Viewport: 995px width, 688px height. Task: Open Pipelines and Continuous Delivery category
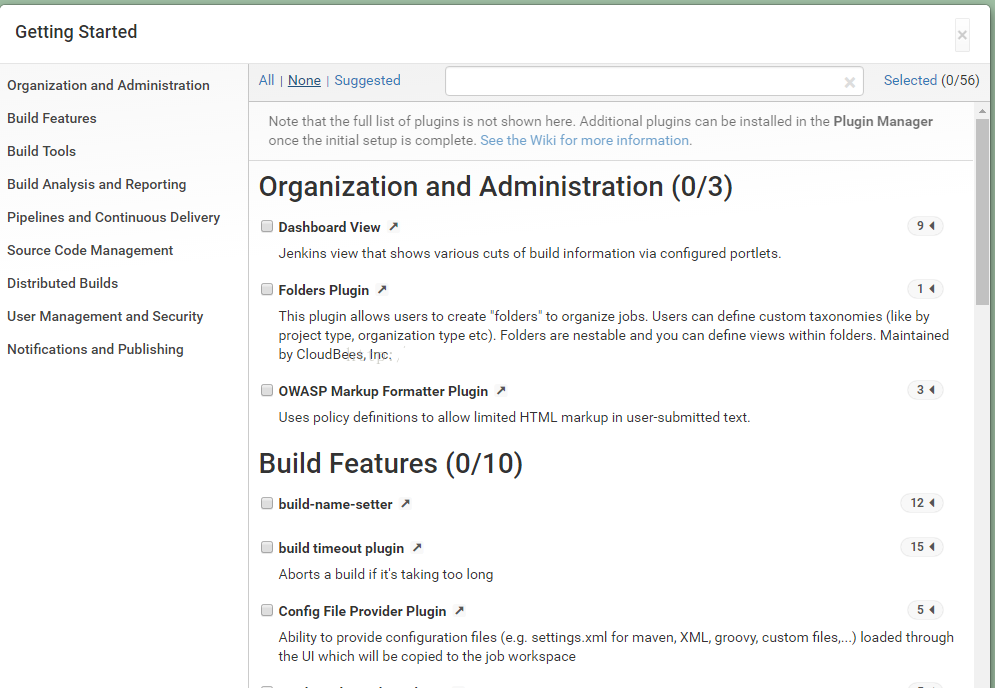coord(114,217)
